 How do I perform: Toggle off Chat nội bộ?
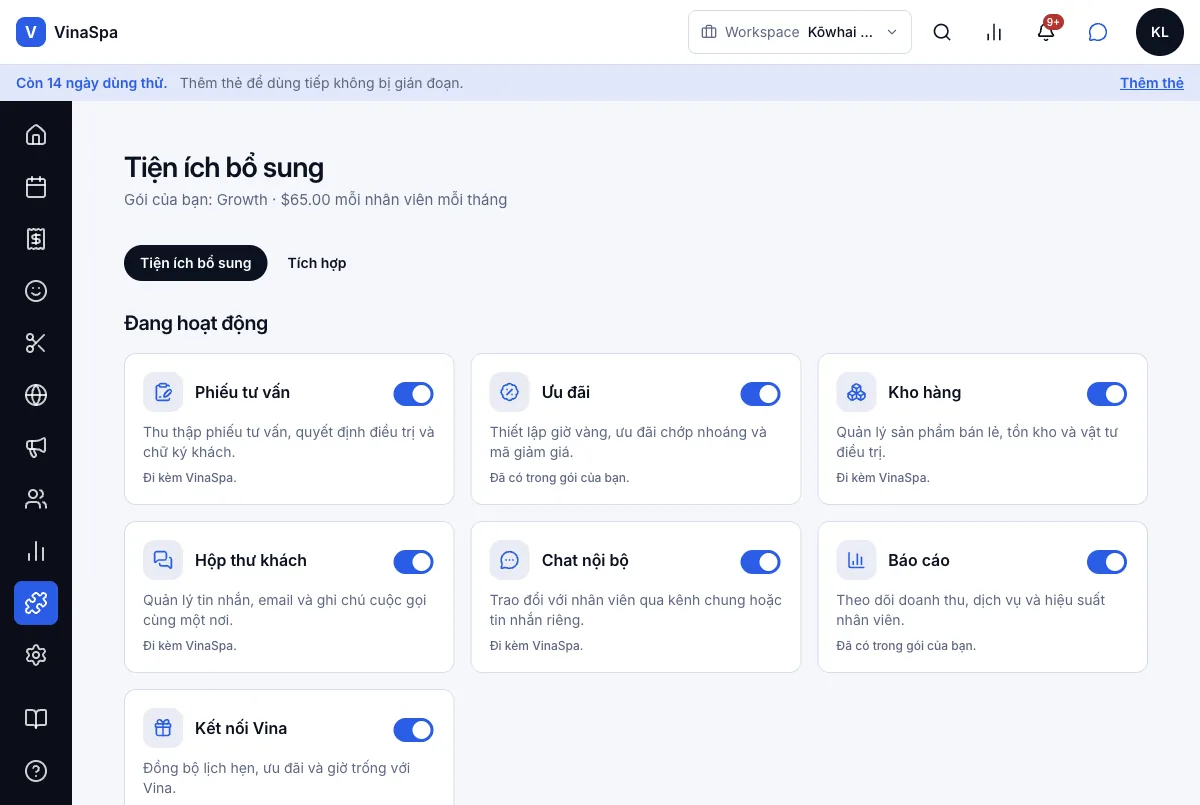pos(760,562)
